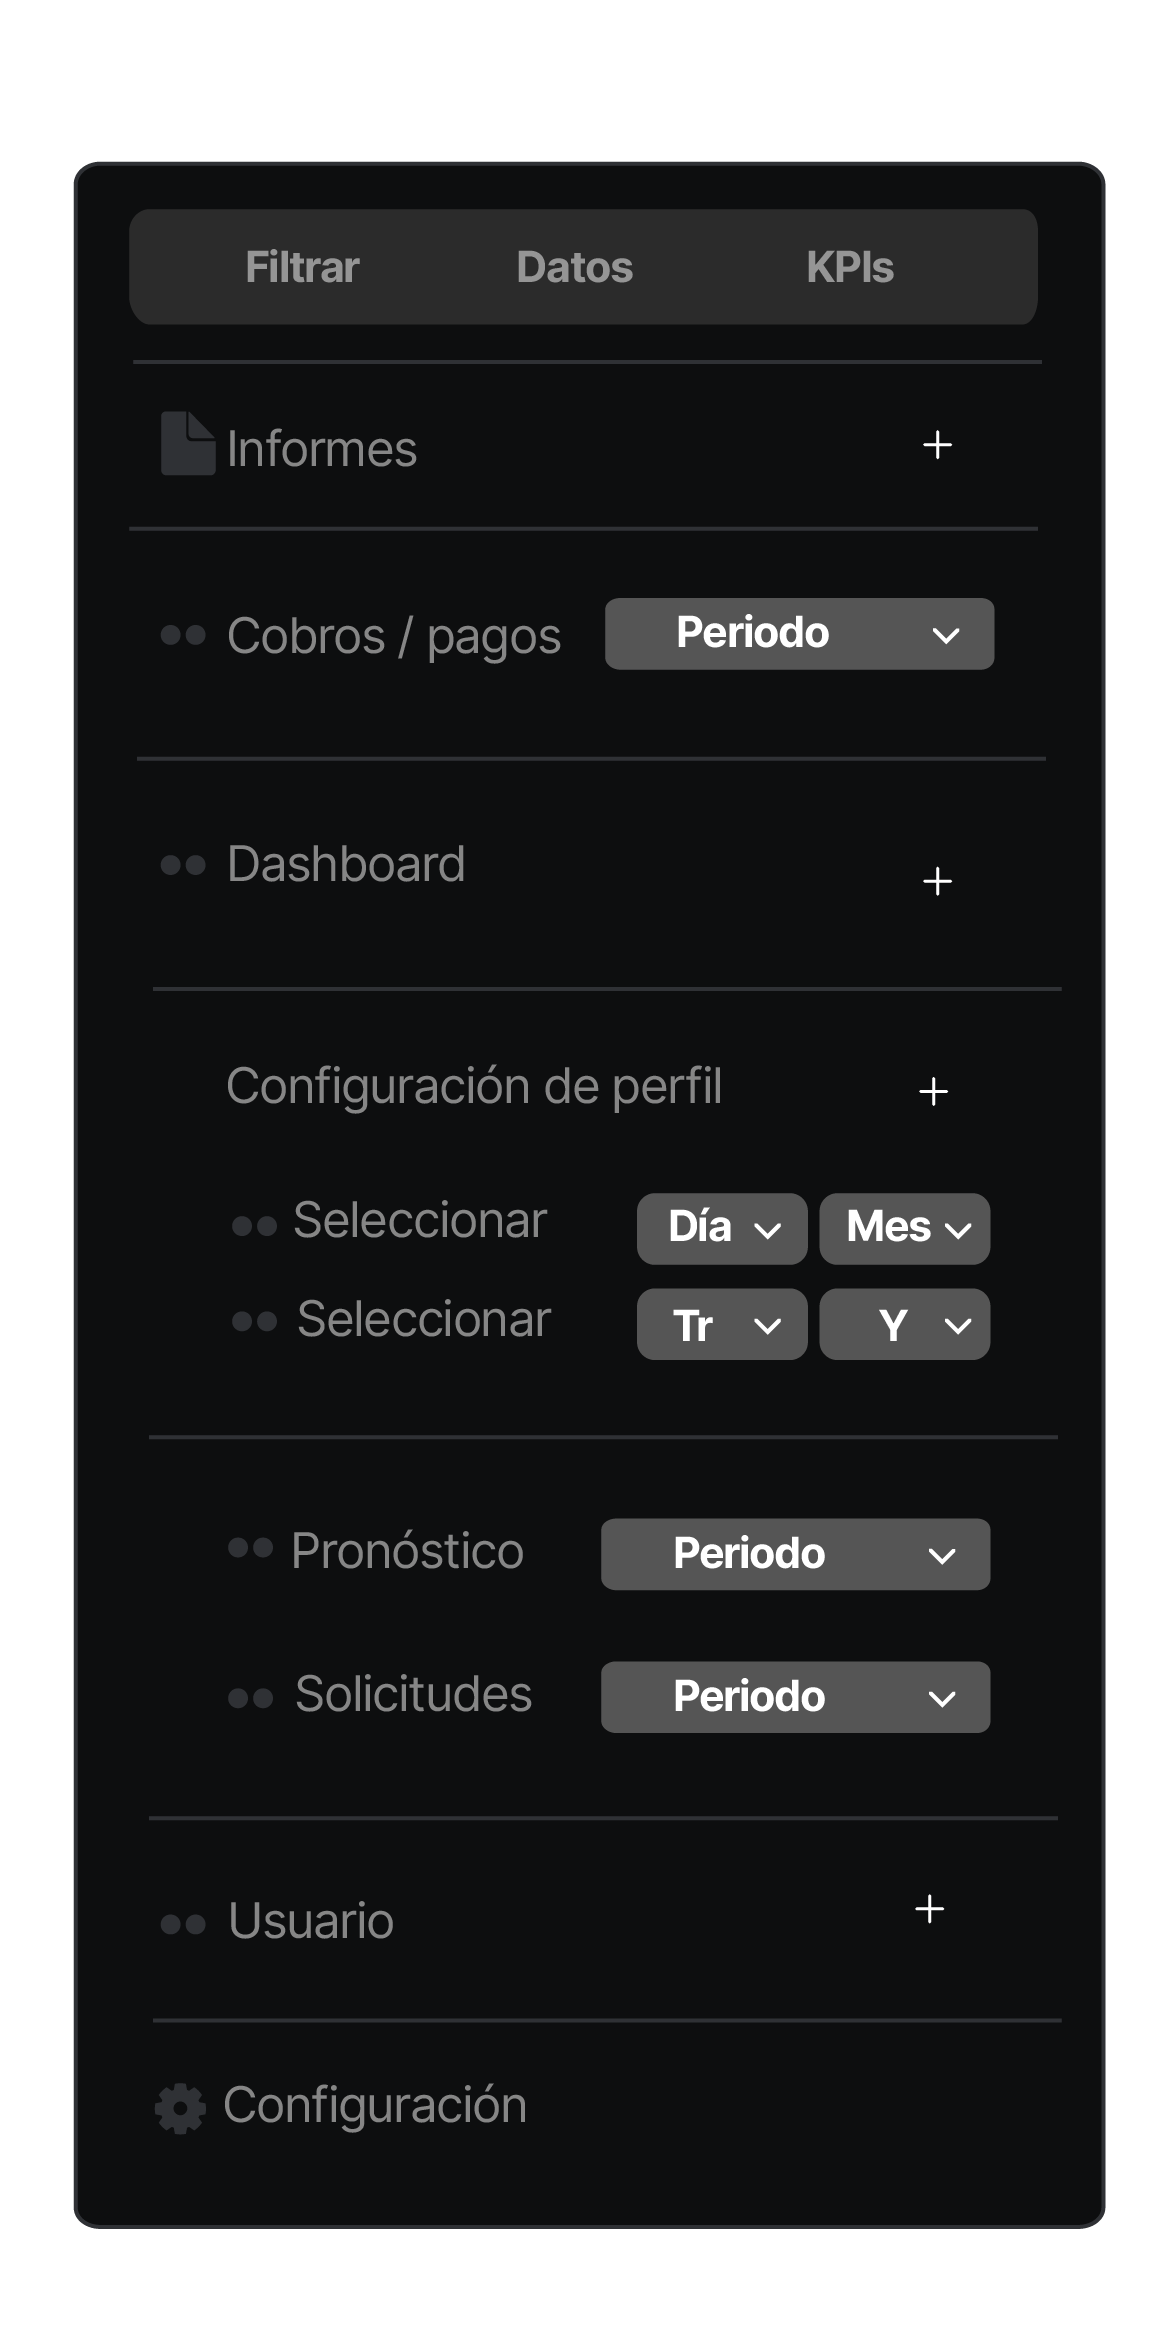Open the Tr dropdown selector
The image size is (1162, 2333).
[x=722, y=1324]
